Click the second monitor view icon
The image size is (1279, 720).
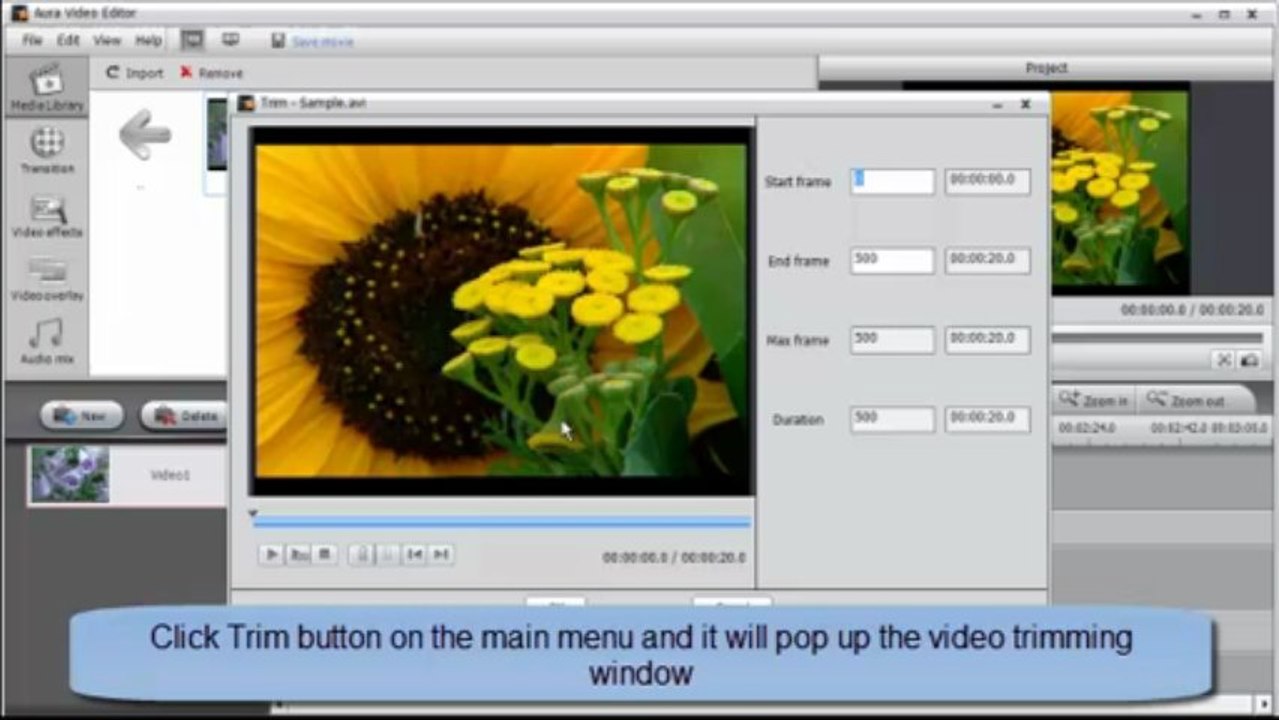[231, 40]
